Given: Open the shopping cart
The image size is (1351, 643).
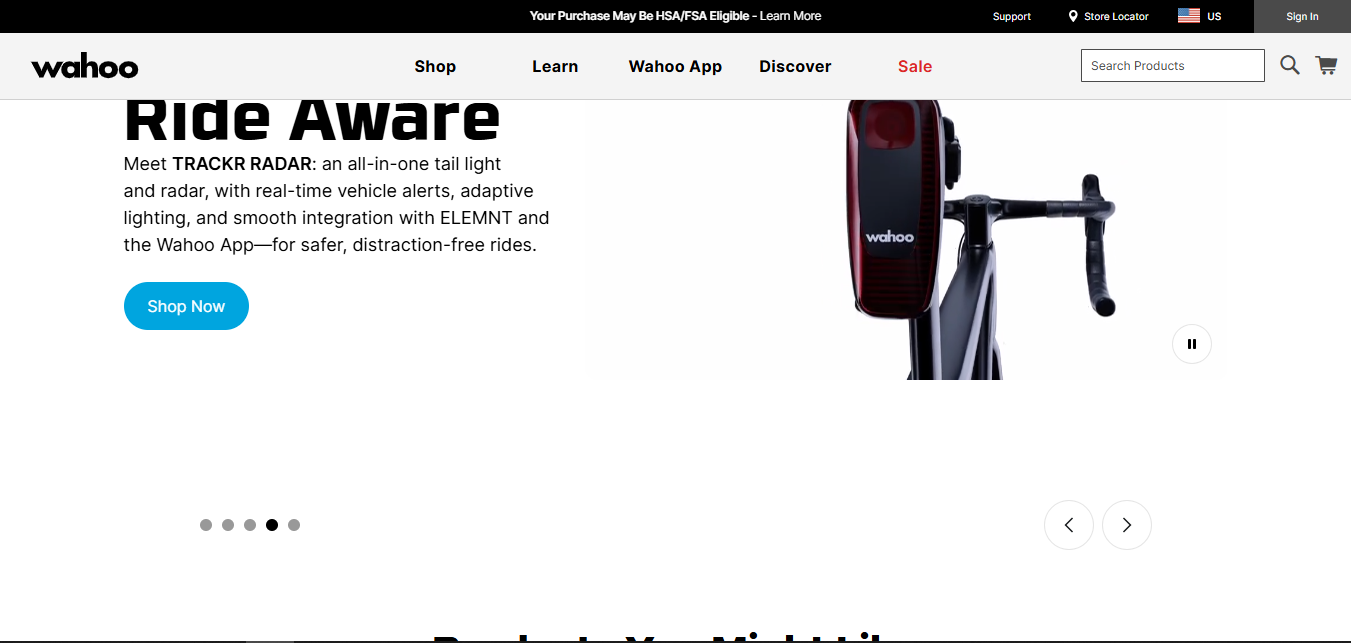Looking at the screenshot, I should pyautogui.click(x=1326, y=65).
